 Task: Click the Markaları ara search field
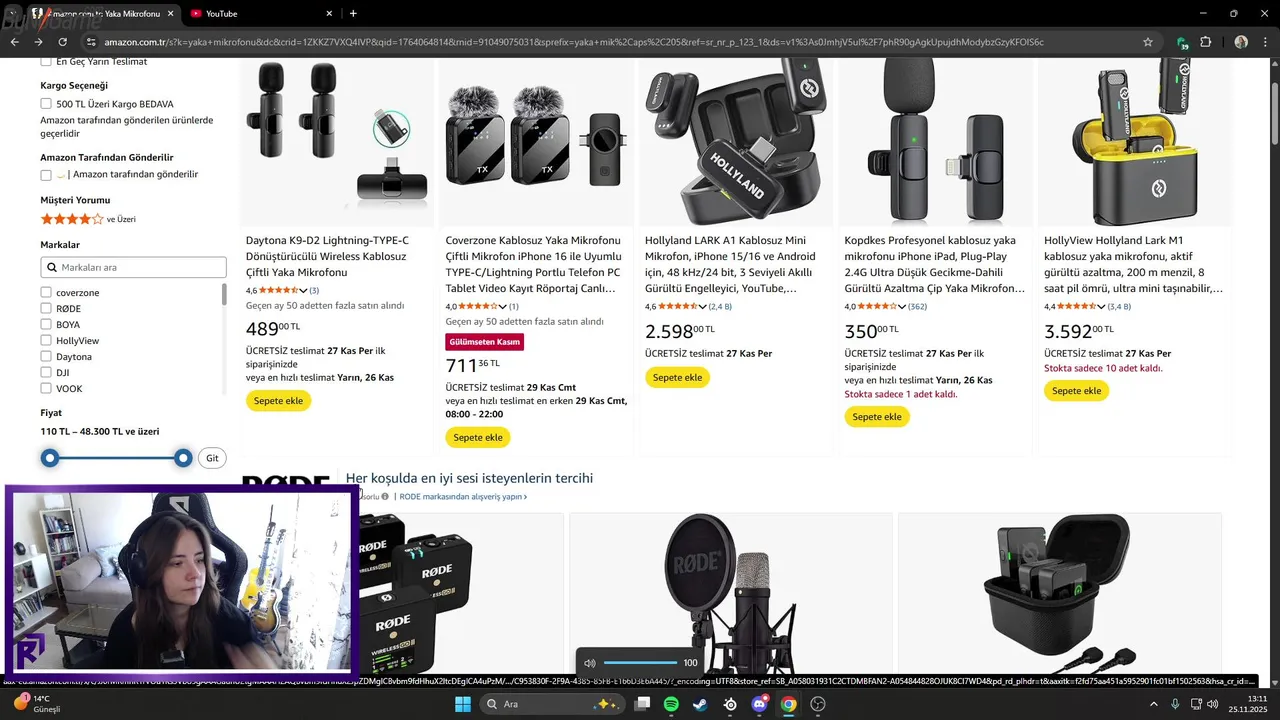coord(133,267)
